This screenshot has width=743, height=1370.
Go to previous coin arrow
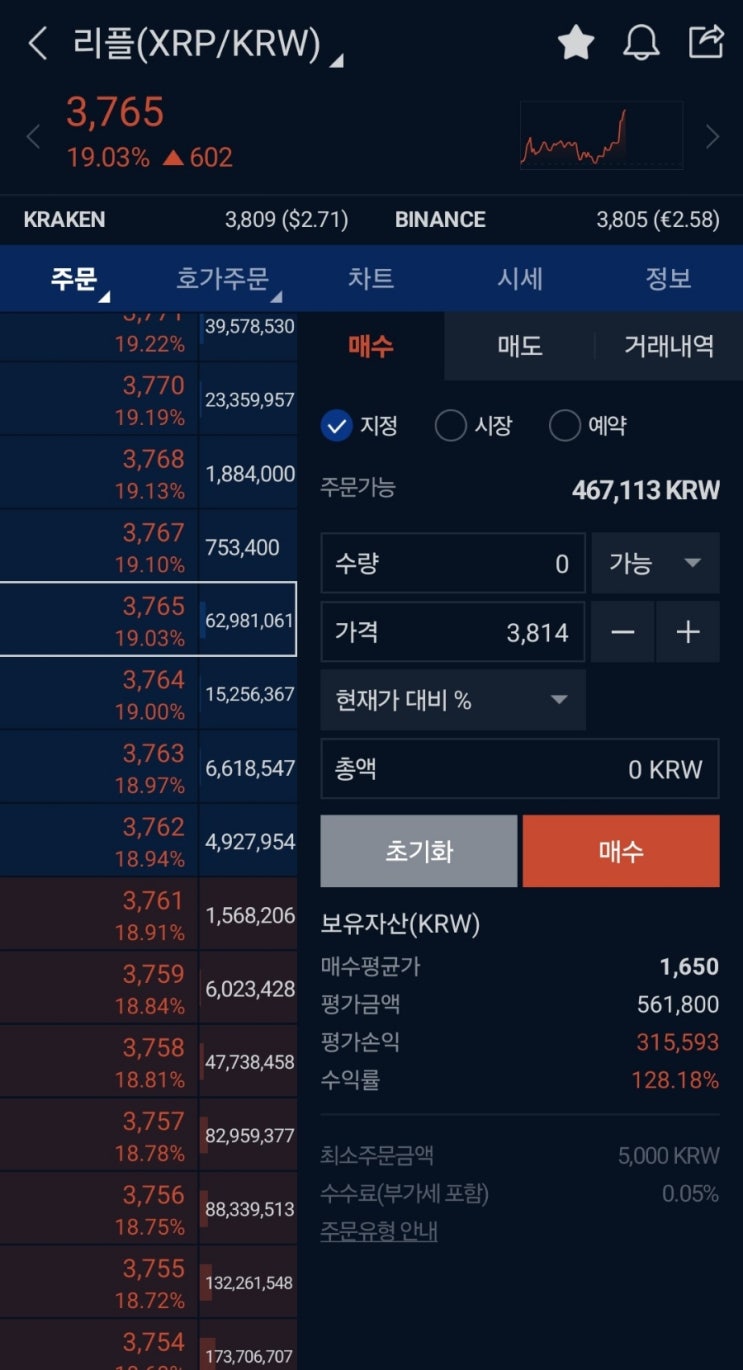(x=33, y=137)
